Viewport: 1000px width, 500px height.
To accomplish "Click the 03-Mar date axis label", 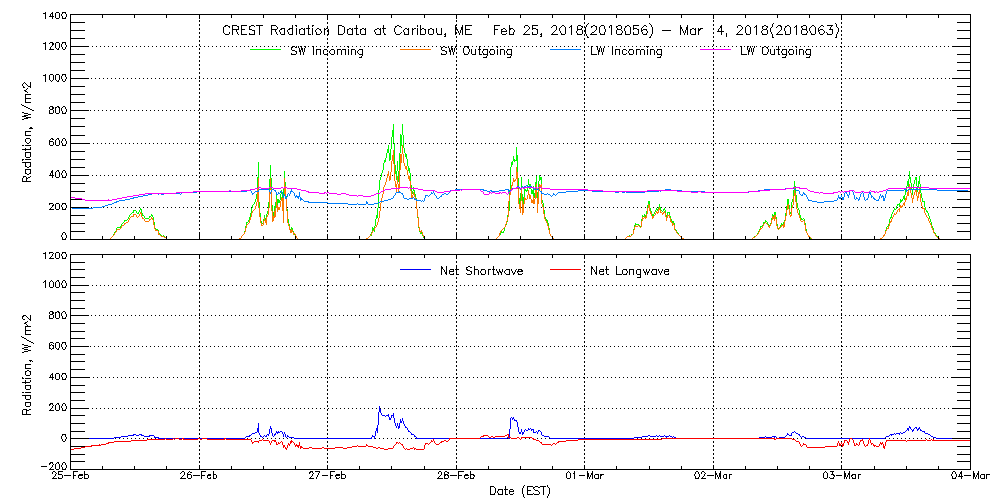I will (842, 477).
